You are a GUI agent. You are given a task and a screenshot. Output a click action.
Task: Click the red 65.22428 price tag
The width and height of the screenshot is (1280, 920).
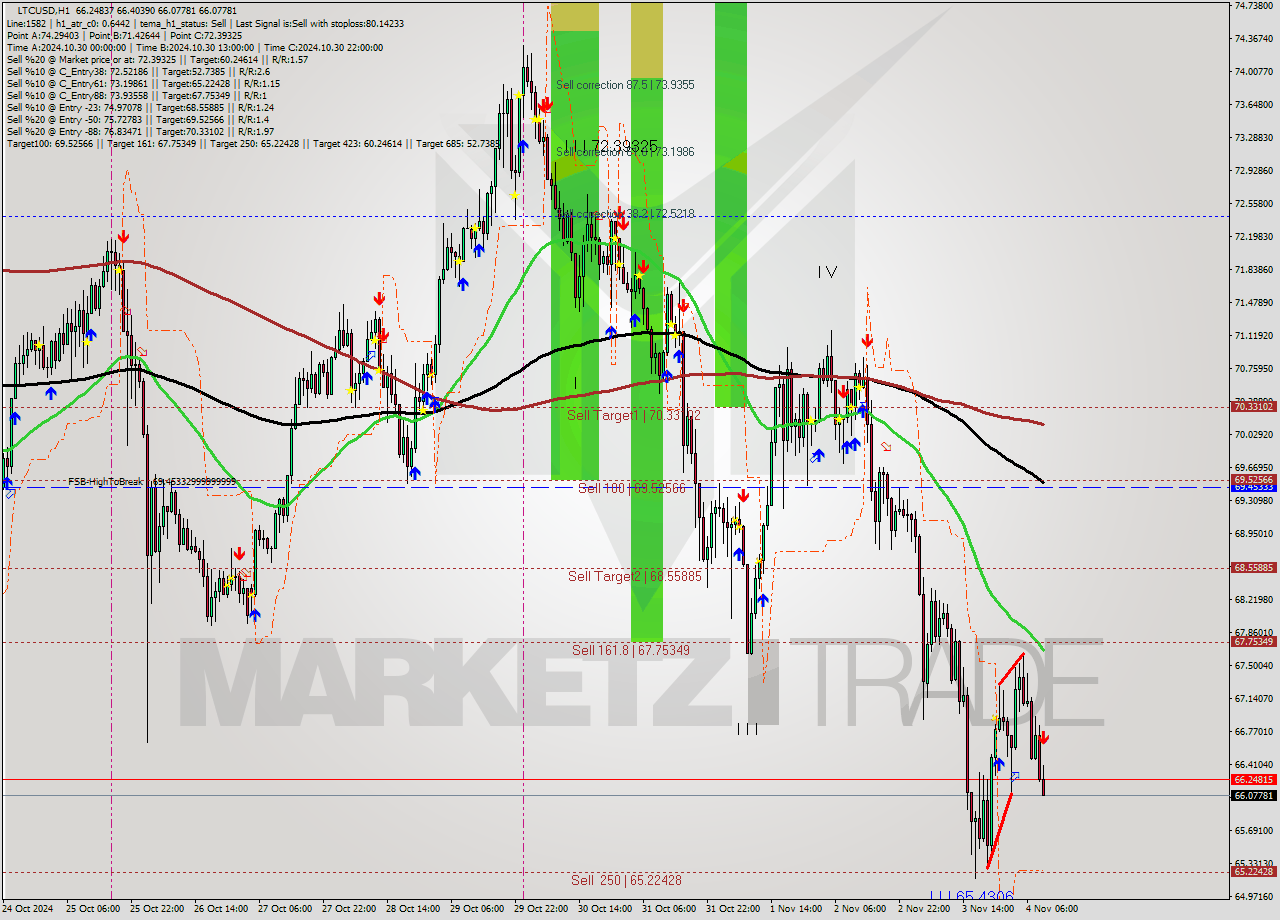pyautogui.click(x=1253, y=871)
